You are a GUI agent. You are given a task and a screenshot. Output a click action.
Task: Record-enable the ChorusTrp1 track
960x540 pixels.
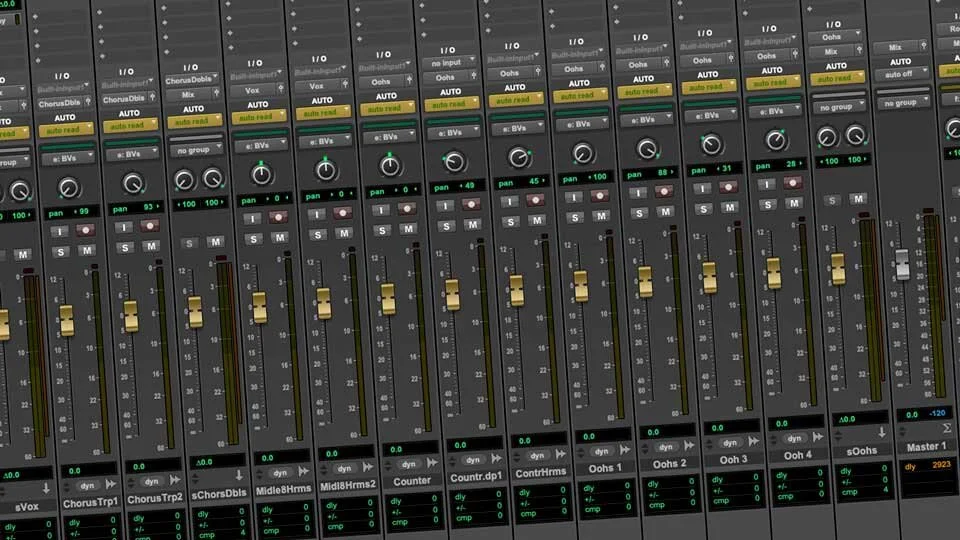click(x=85, y=230)
